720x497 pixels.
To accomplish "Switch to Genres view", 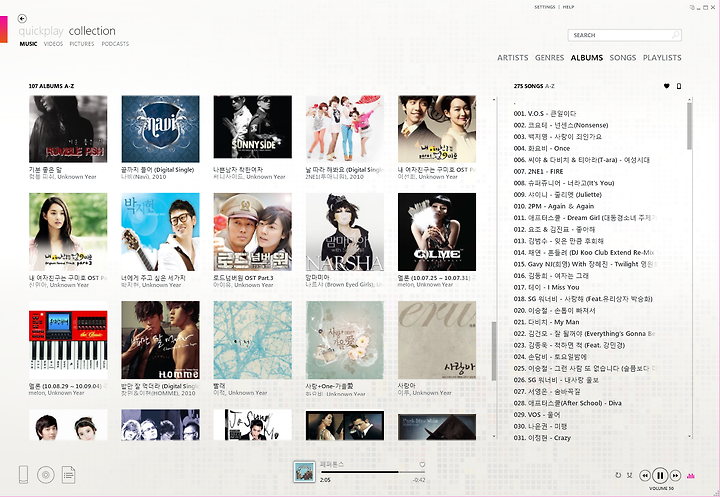I will [x=549, y=57].
